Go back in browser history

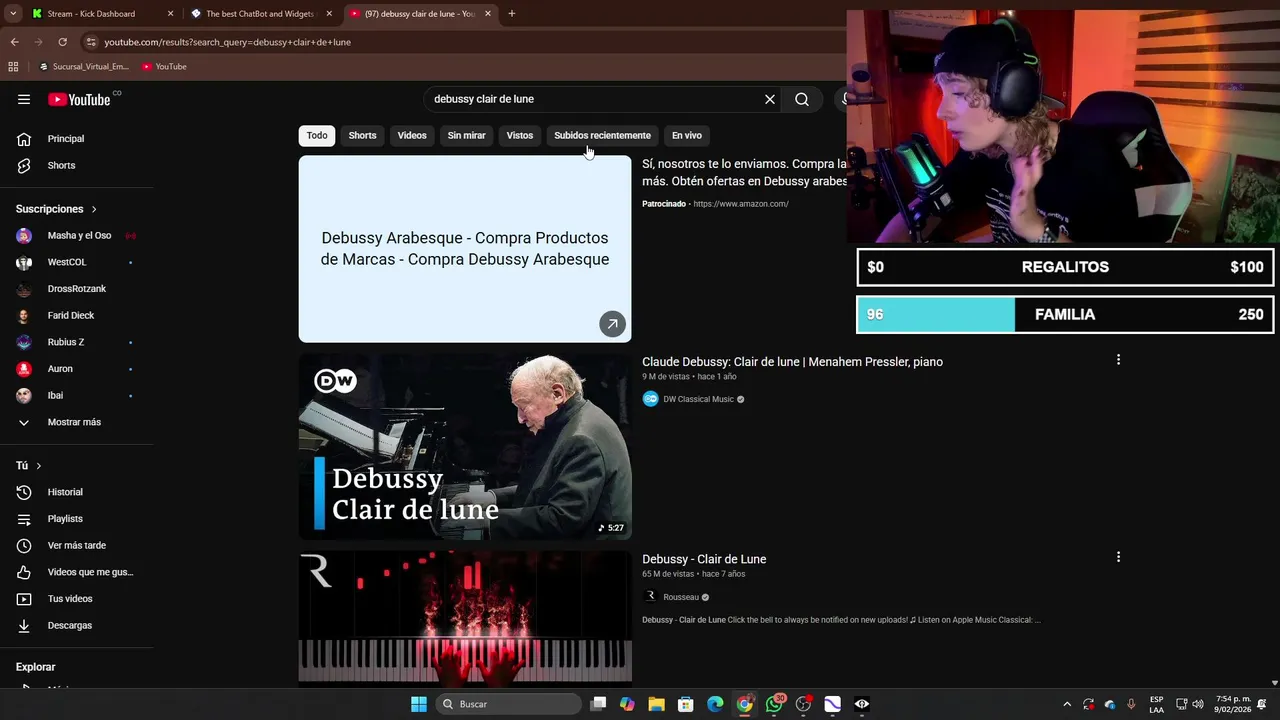tap(14, 42)
